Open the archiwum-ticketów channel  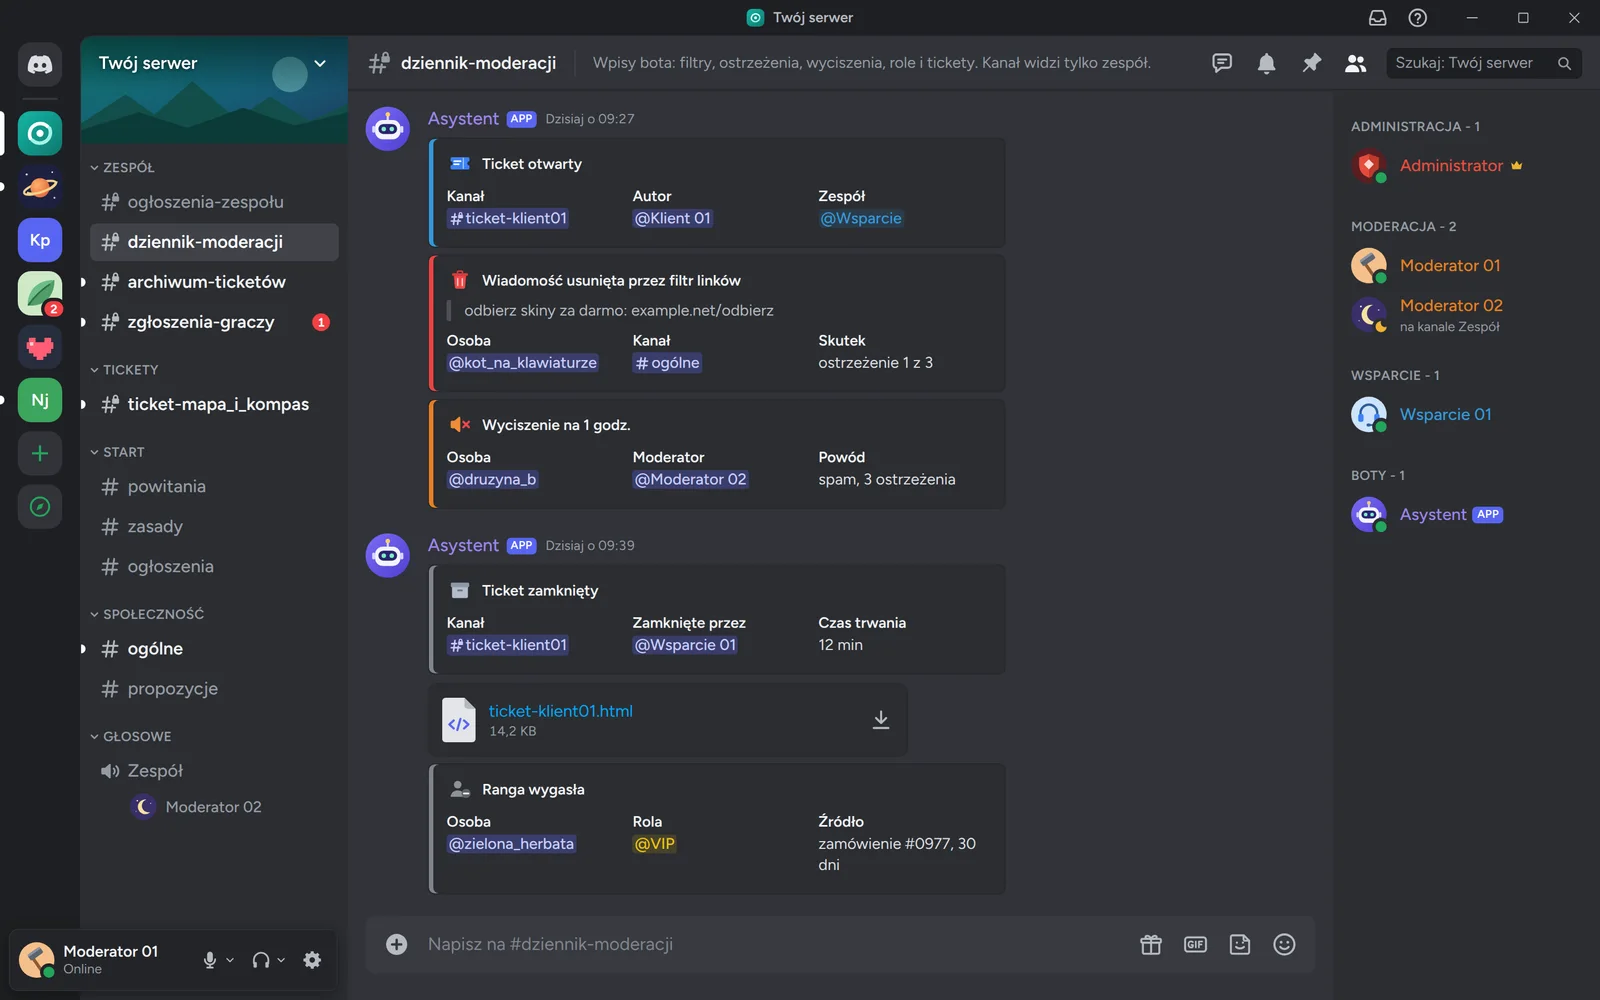click(214, 282)
